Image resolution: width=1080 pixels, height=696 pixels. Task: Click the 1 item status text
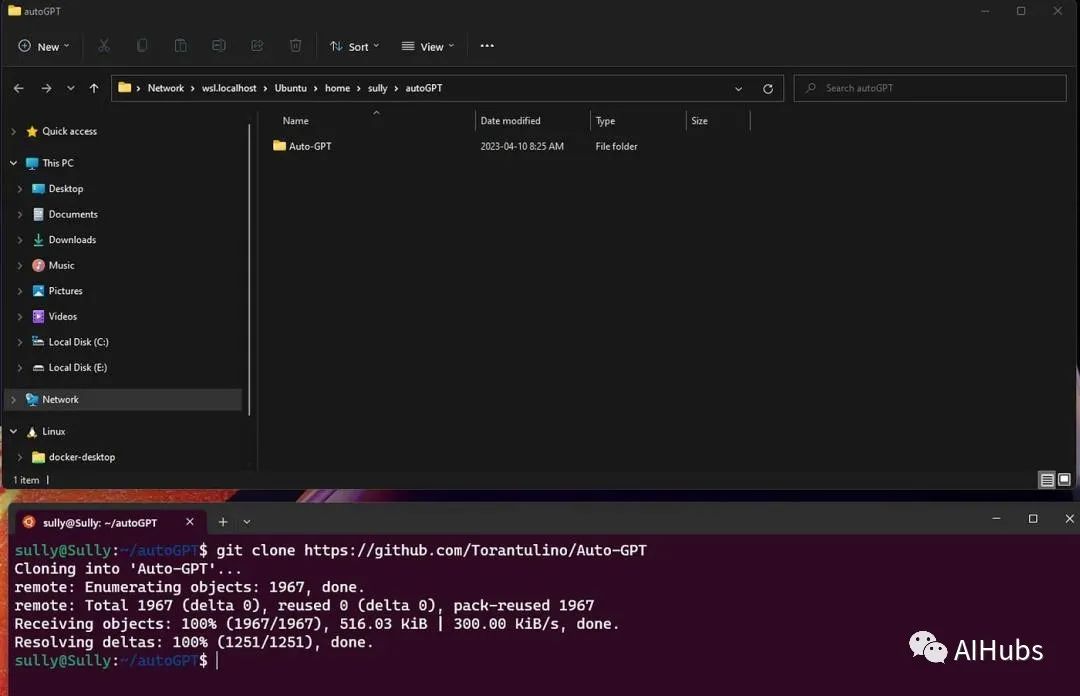pyautogui.click(x=26, y=480)
